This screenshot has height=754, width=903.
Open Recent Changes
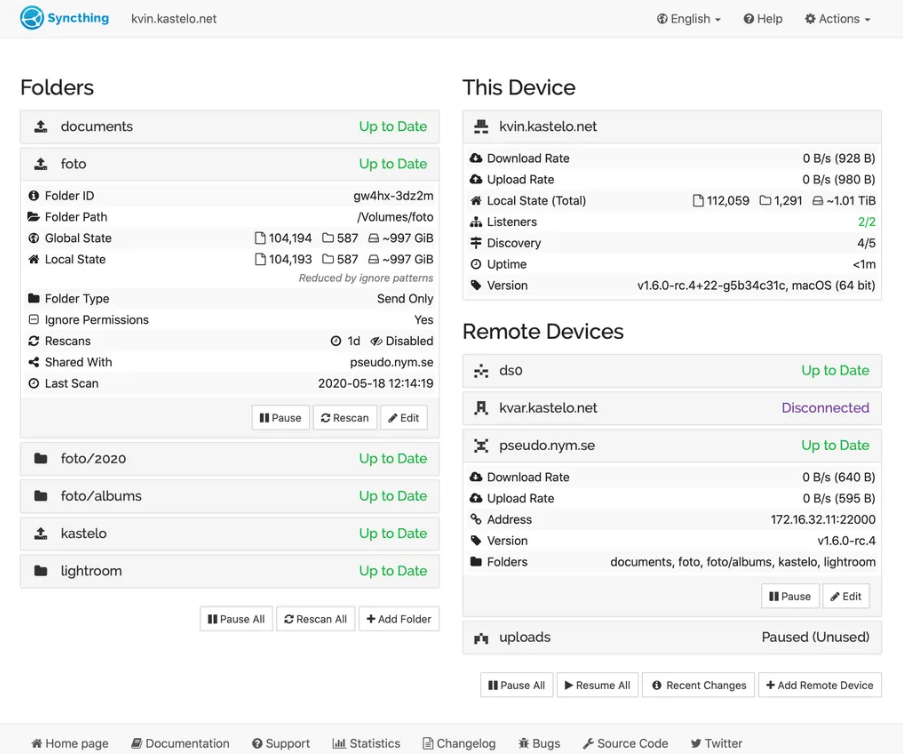[699, 685]
